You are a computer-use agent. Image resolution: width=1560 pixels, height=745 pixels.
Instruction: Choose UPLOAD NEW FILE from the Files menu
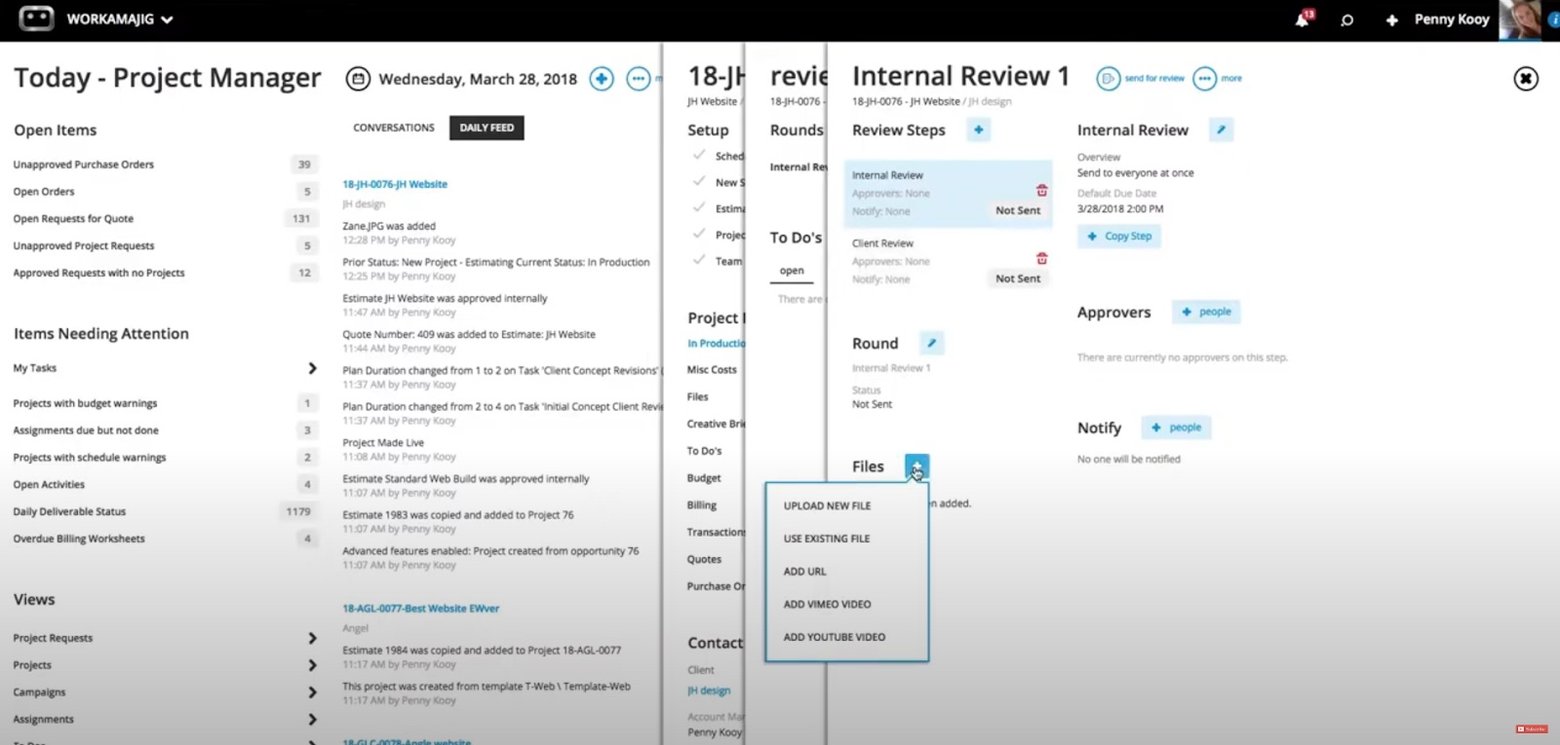pos(827,505)
